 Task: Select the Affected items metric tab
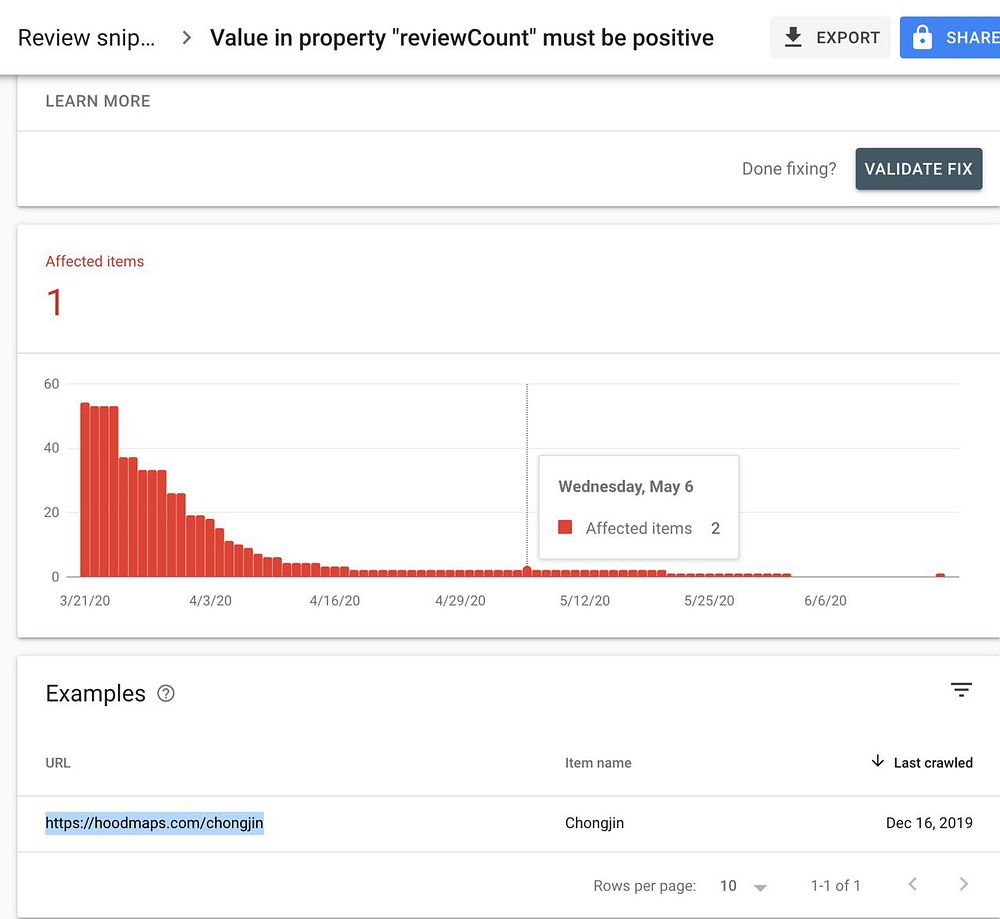[x=95, y=287]
